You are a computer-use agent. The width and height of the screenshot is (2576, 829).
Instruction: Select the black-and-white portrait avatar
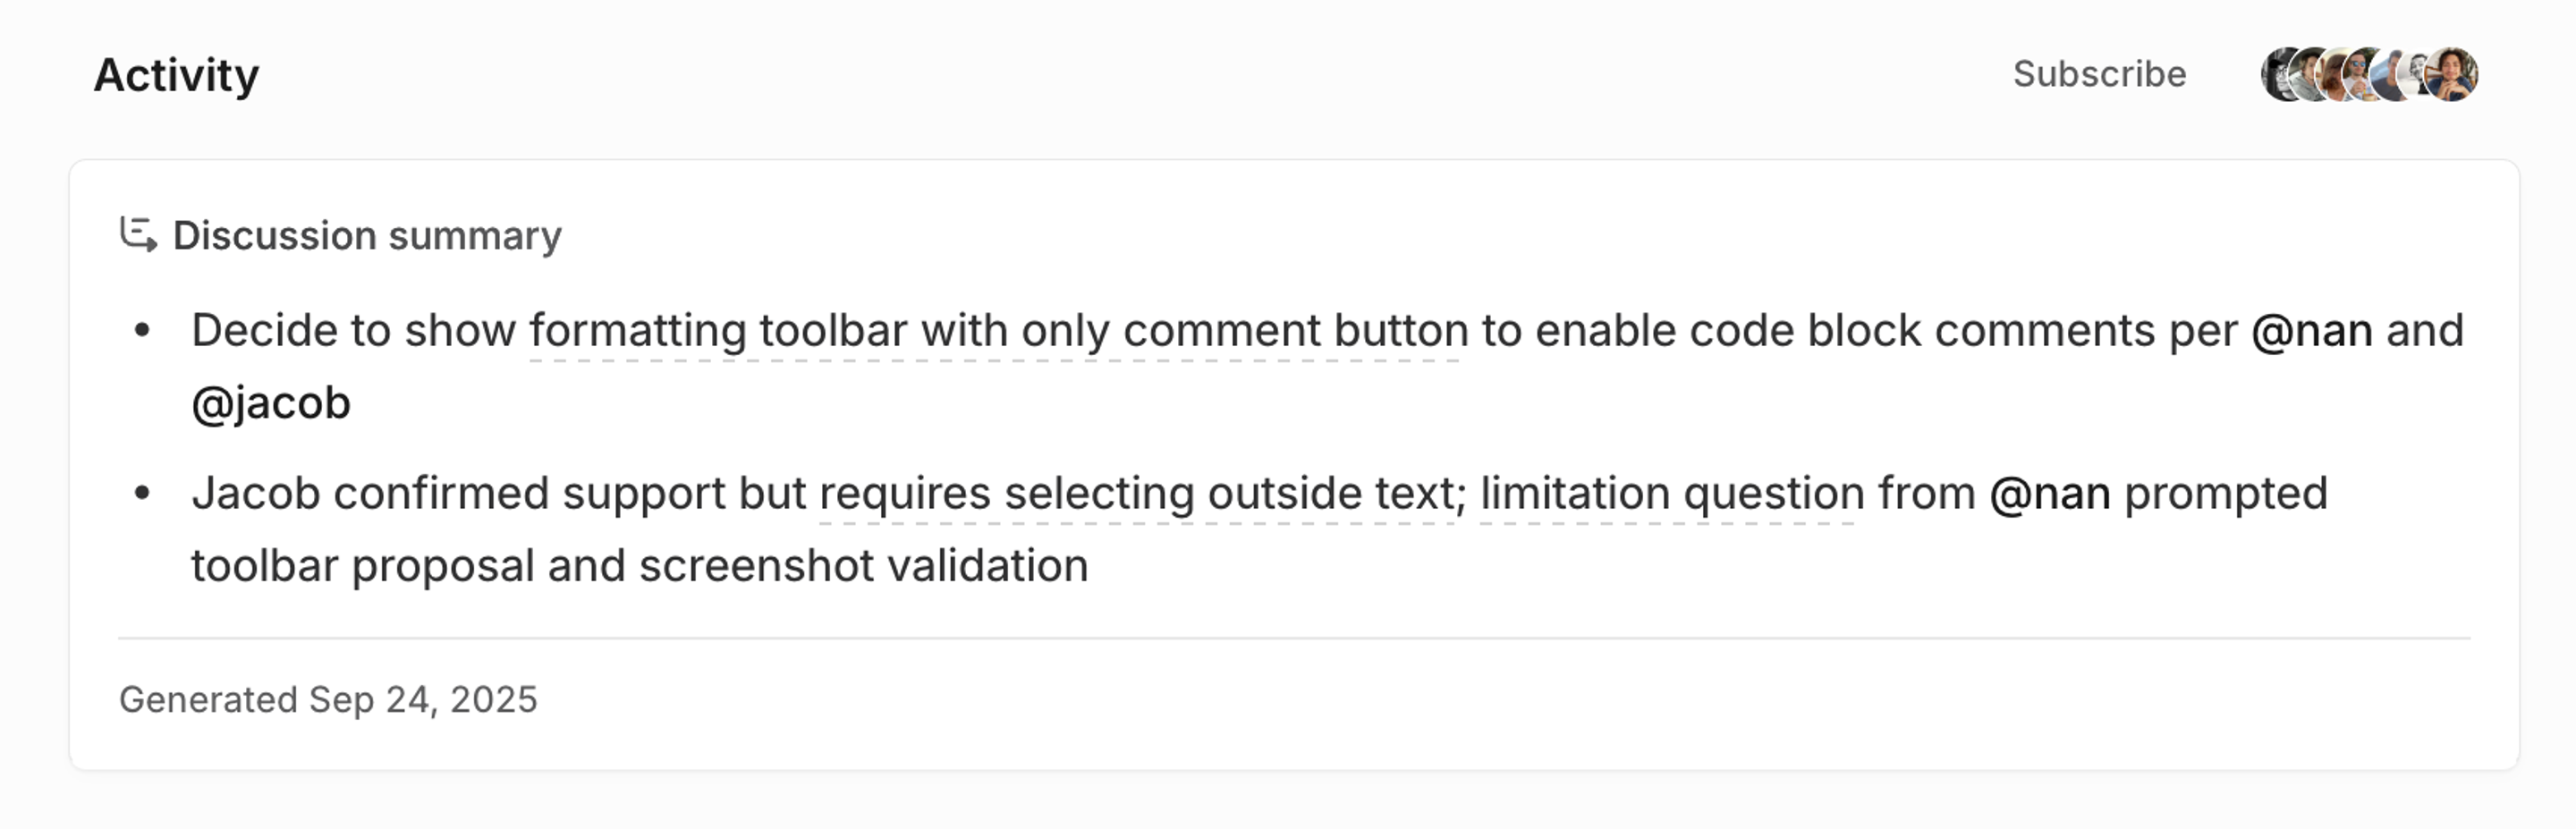(2419, 75)
